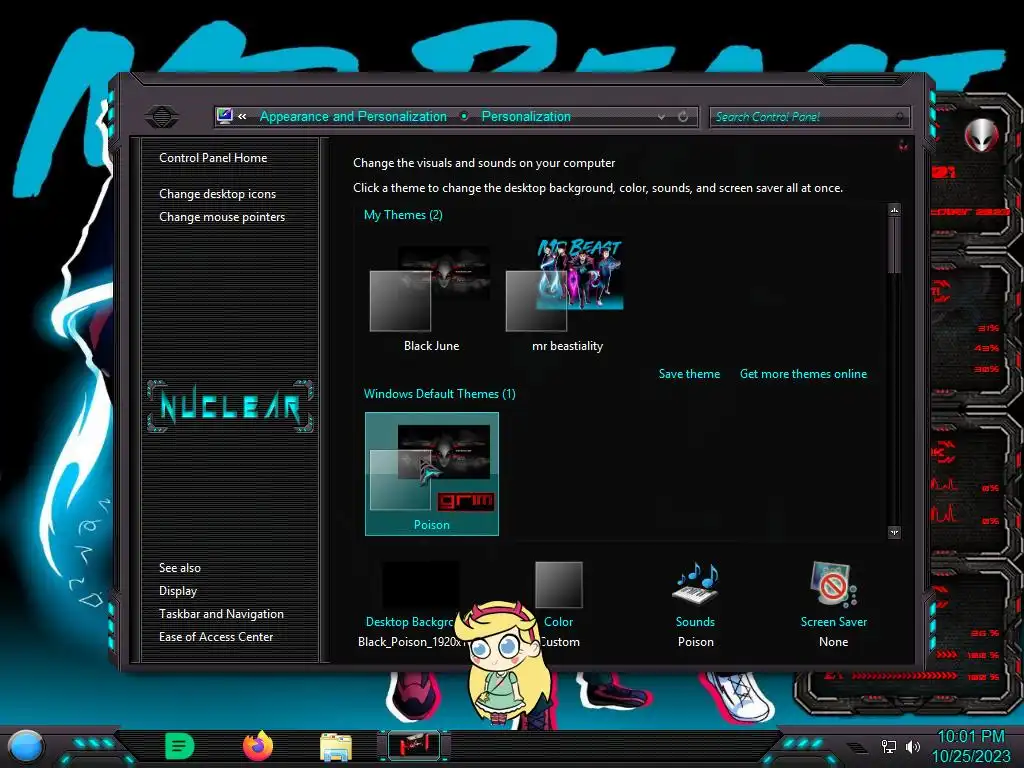Open the address bar history dropdown arrow
The height and width of the screenshot is (768, 1024).
pos(661,117)
